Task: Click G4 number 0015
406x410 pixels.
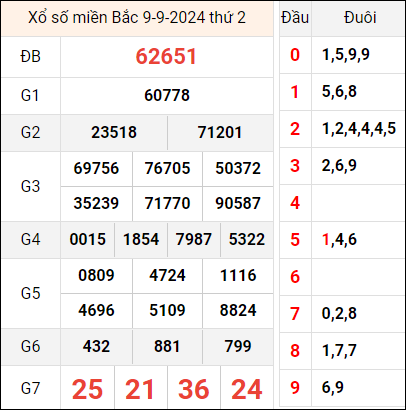Action: pyautogui.click(x=88, y=239)
